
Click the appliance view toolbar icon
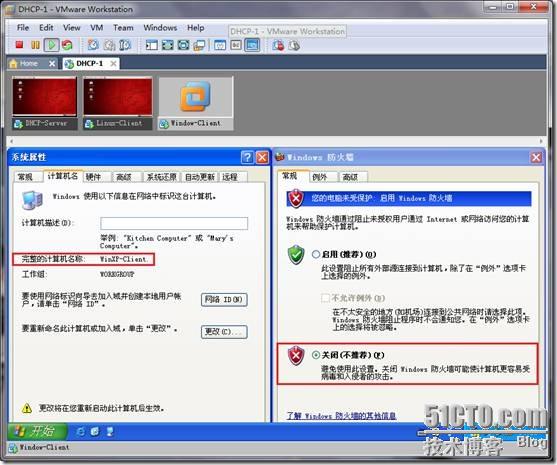236,45
